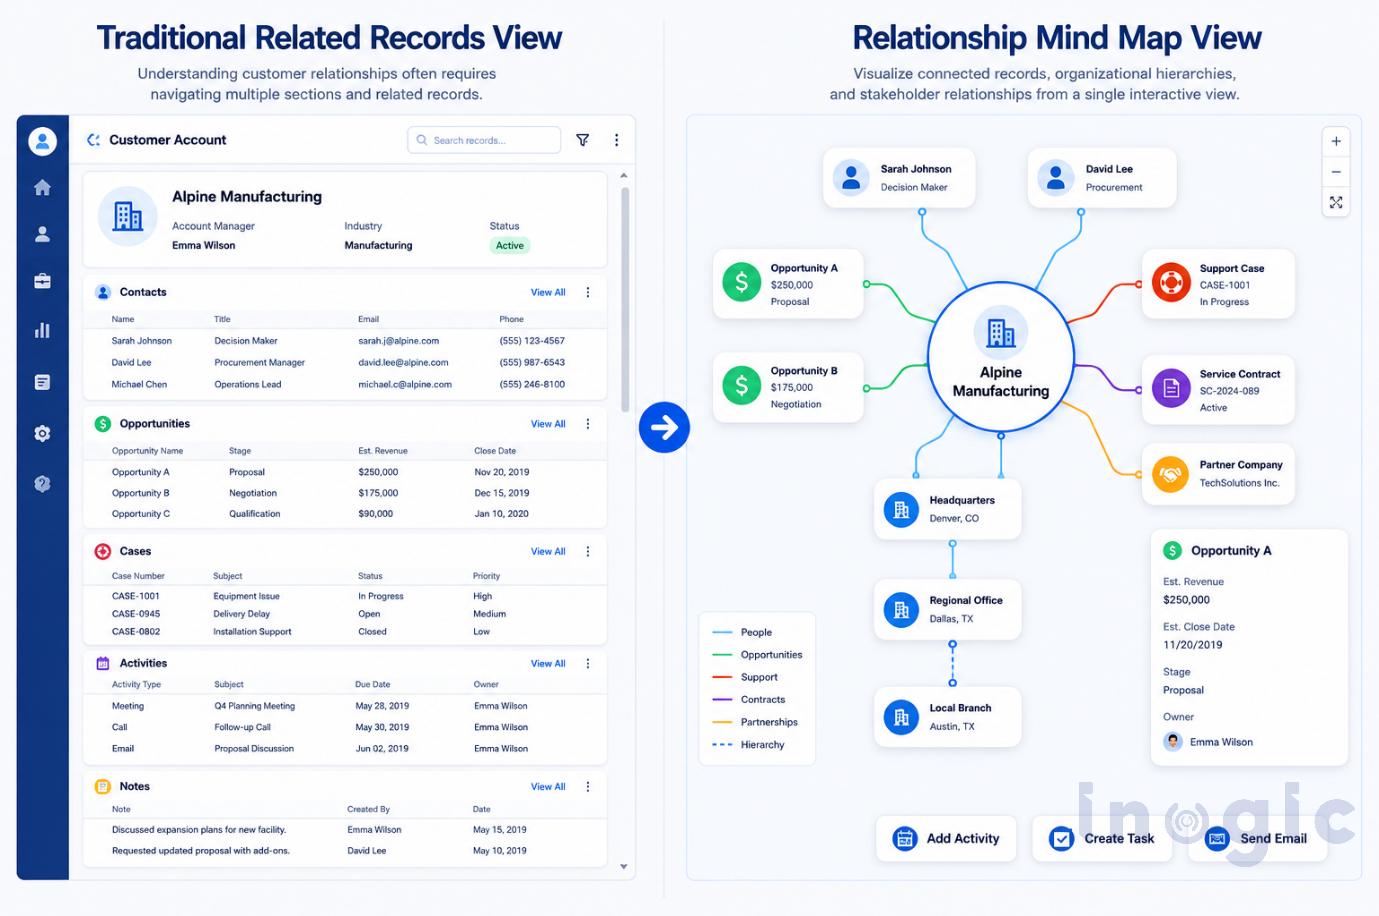This screenshot has height=916, width=1379.
Task: Open Cases section options menu
Action: click(x=588, y=551)
